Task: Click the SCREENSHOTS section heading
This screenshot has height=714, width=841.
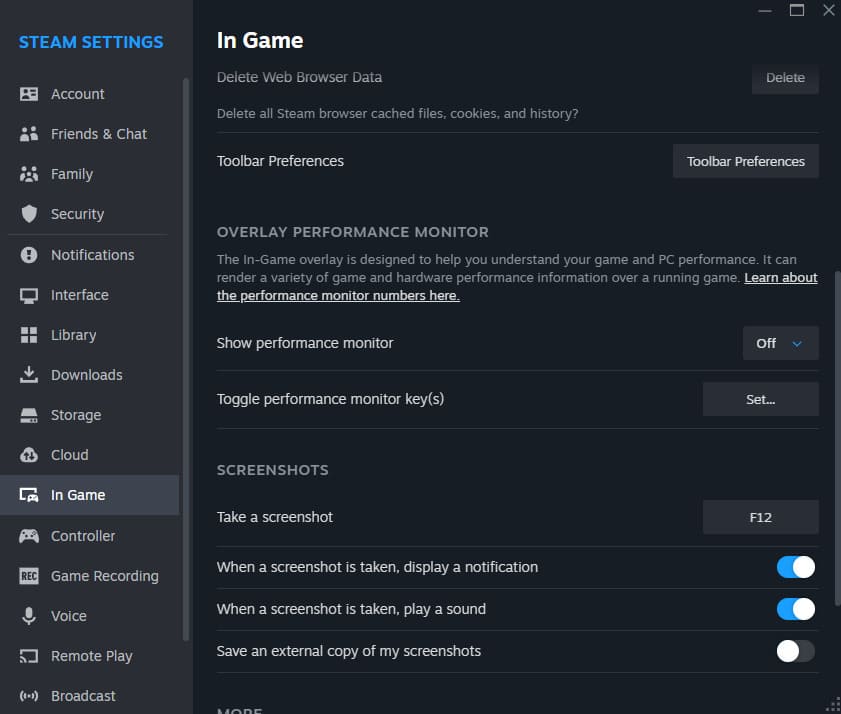Action: (272, 470)
